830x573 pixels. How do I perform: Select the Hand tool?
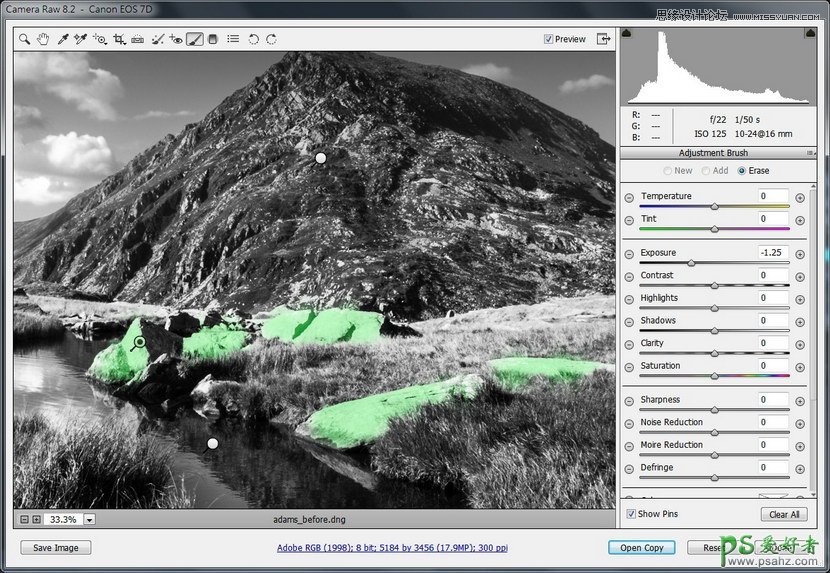click(x=43, y=40)
